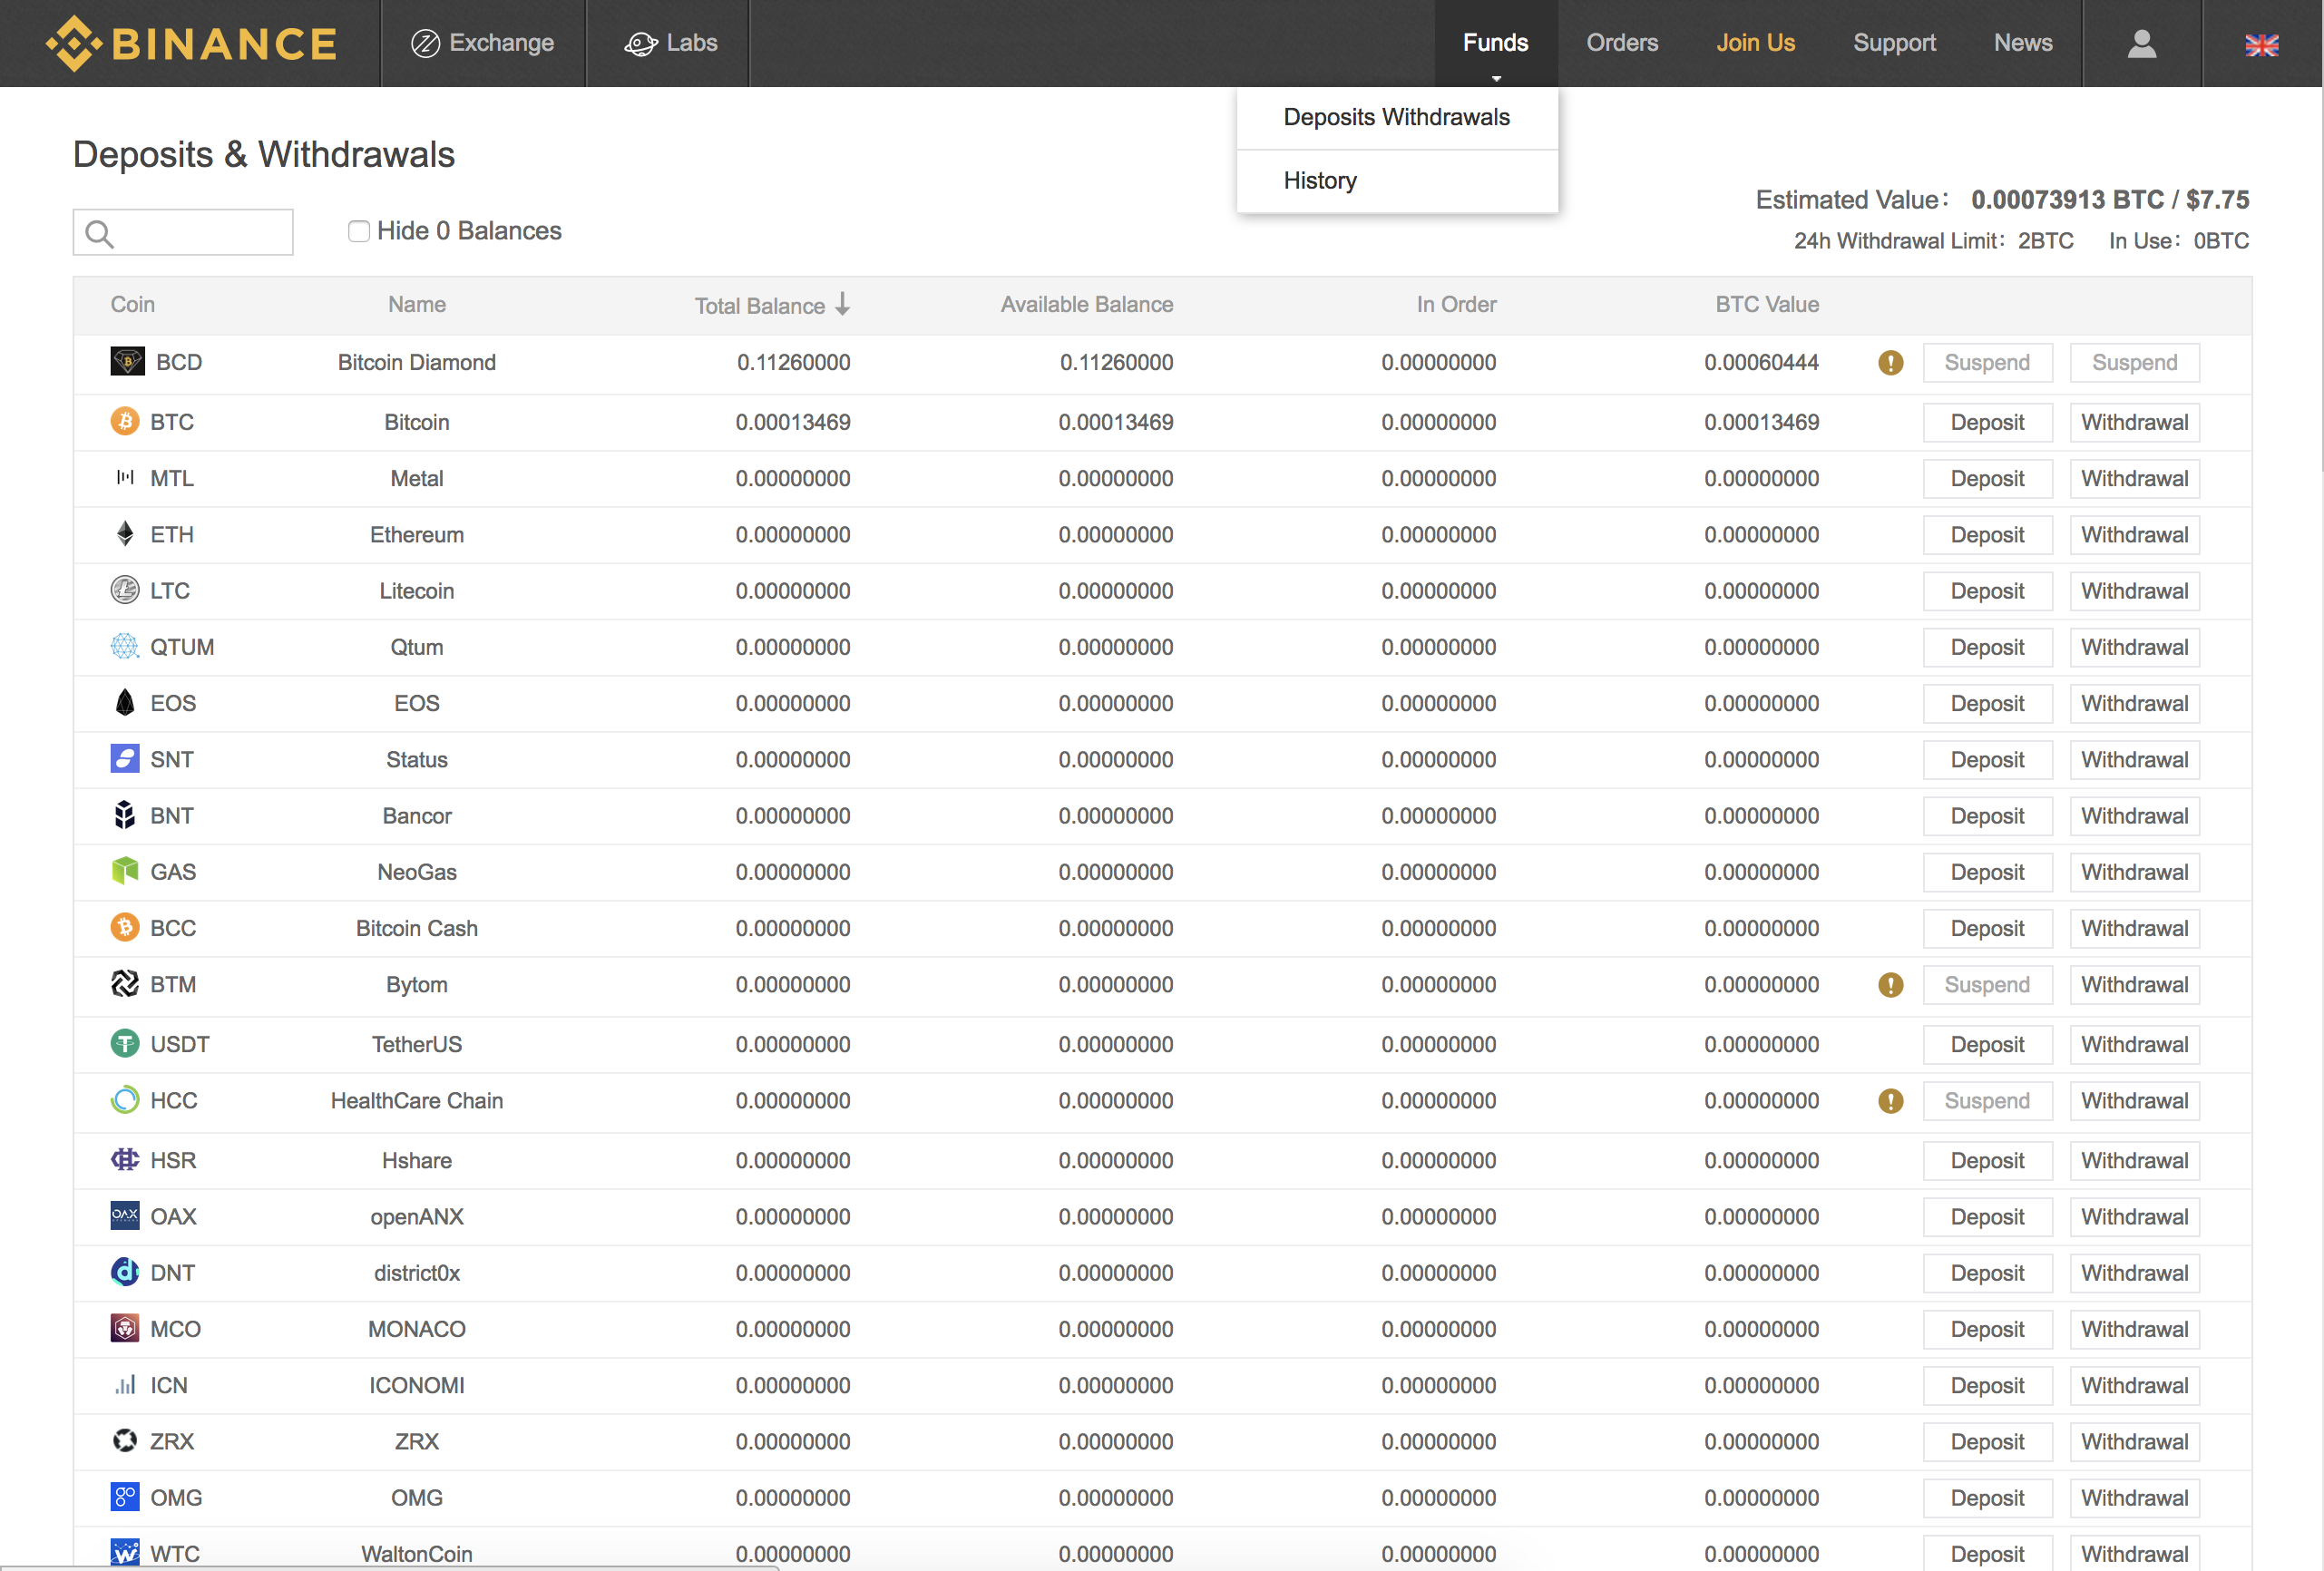
Task: Click the warning icon in the BCD row
Action: (1890, 362)
